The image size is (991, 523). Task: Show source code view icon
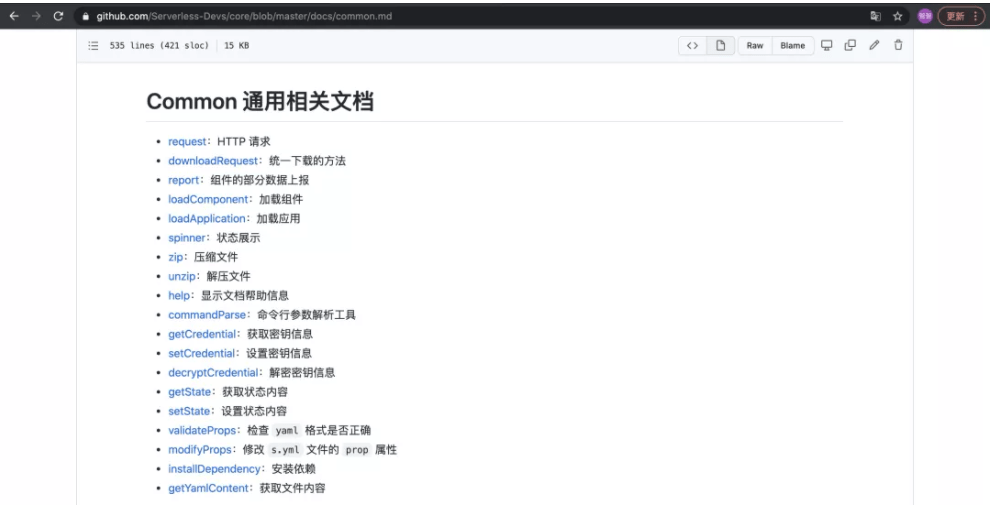[693, 45]
